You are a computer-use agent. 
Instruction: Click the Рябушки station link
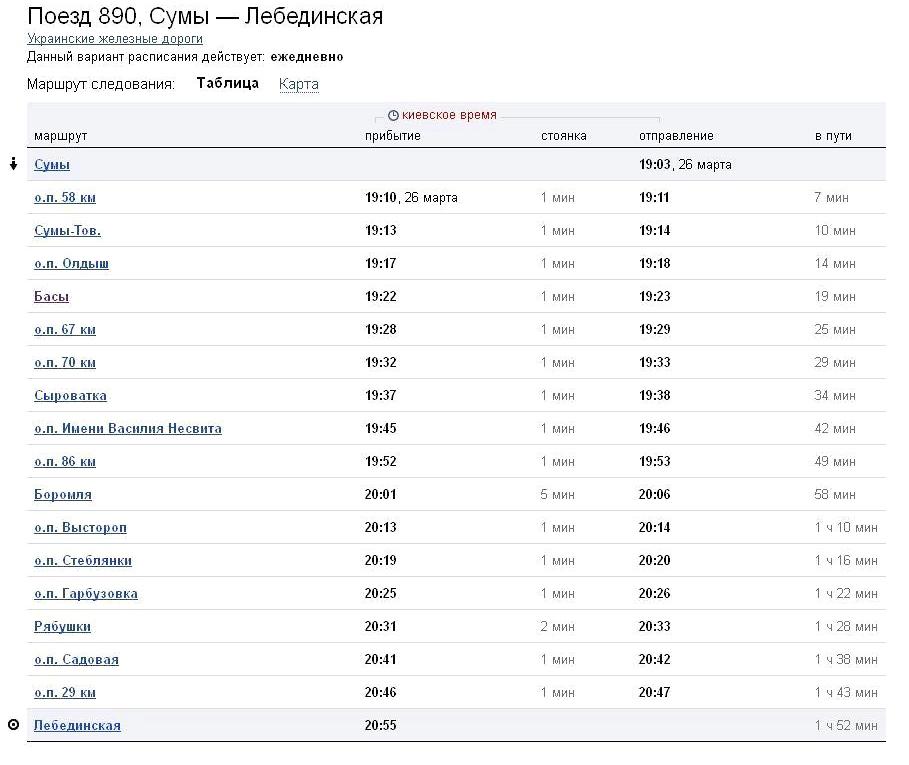point(62,627)
